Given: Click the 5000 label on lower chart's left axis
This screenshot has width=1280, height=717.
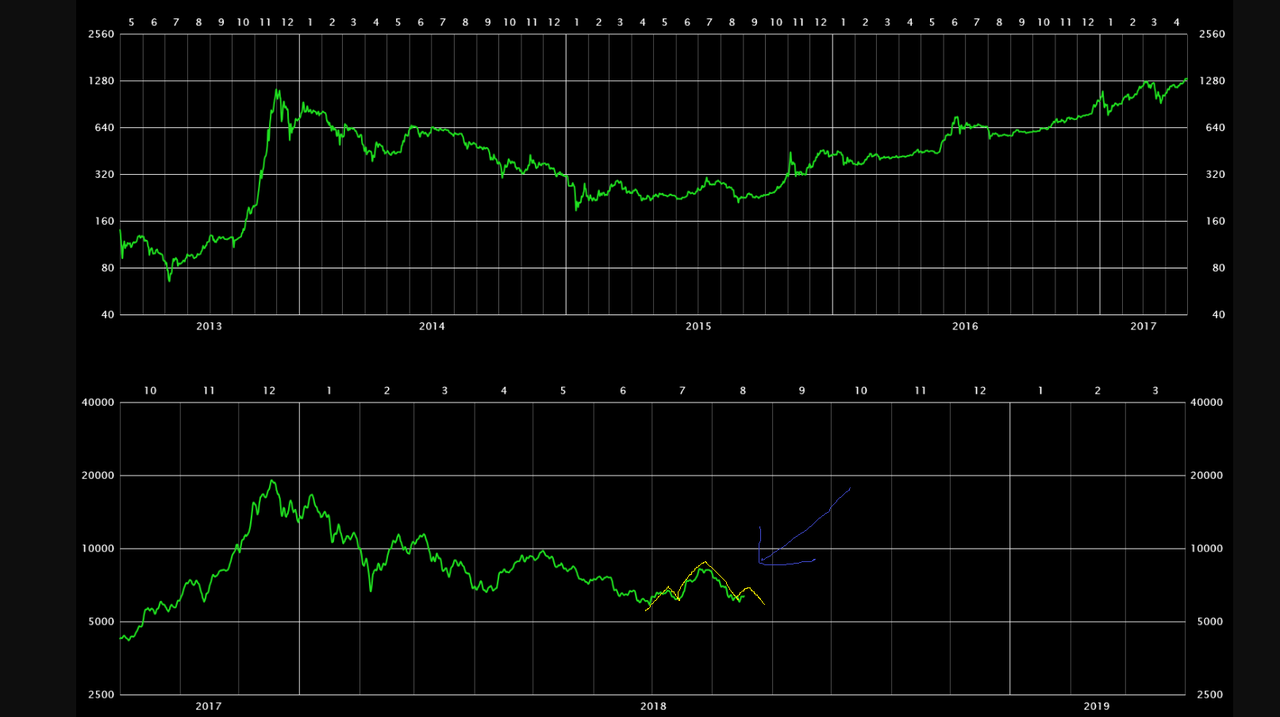Looking at the screenshot, I should tap(103, 622).
